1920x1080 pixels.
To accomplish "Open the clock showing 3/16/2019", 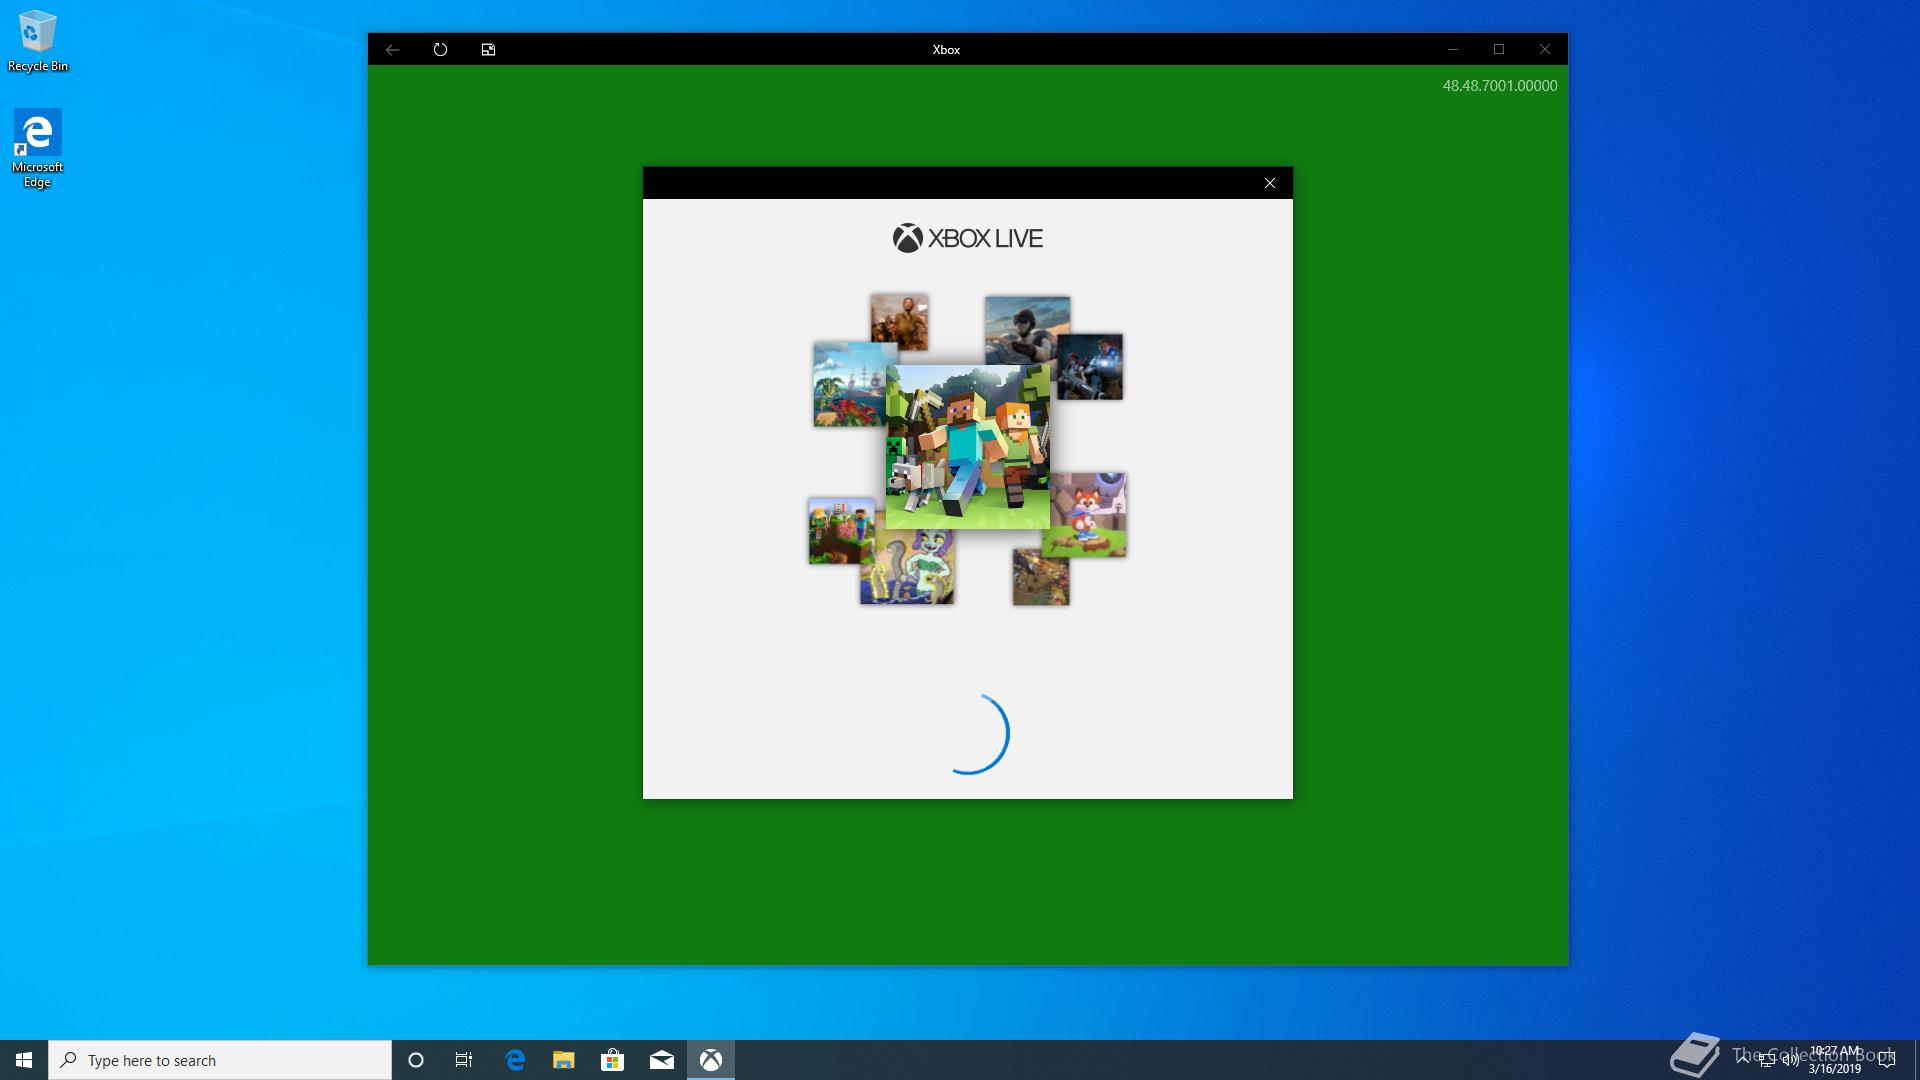I will pyautogui.click(x=1835, y=1060).
